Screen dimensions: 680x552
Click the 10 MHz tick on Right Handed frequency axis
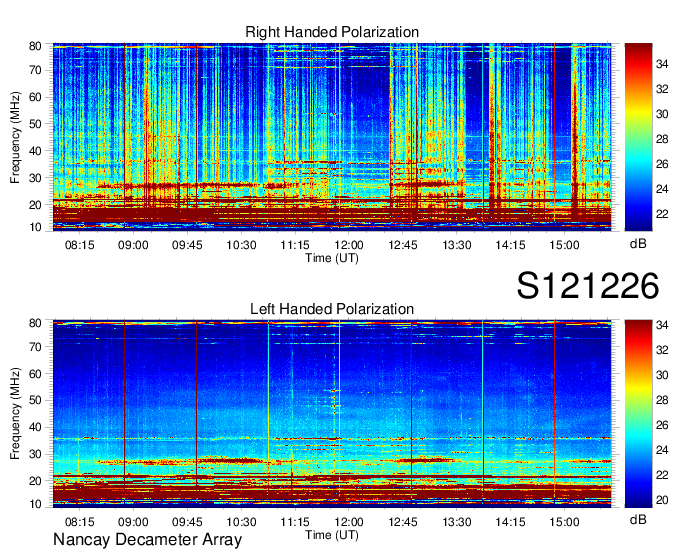coord(35,227)
